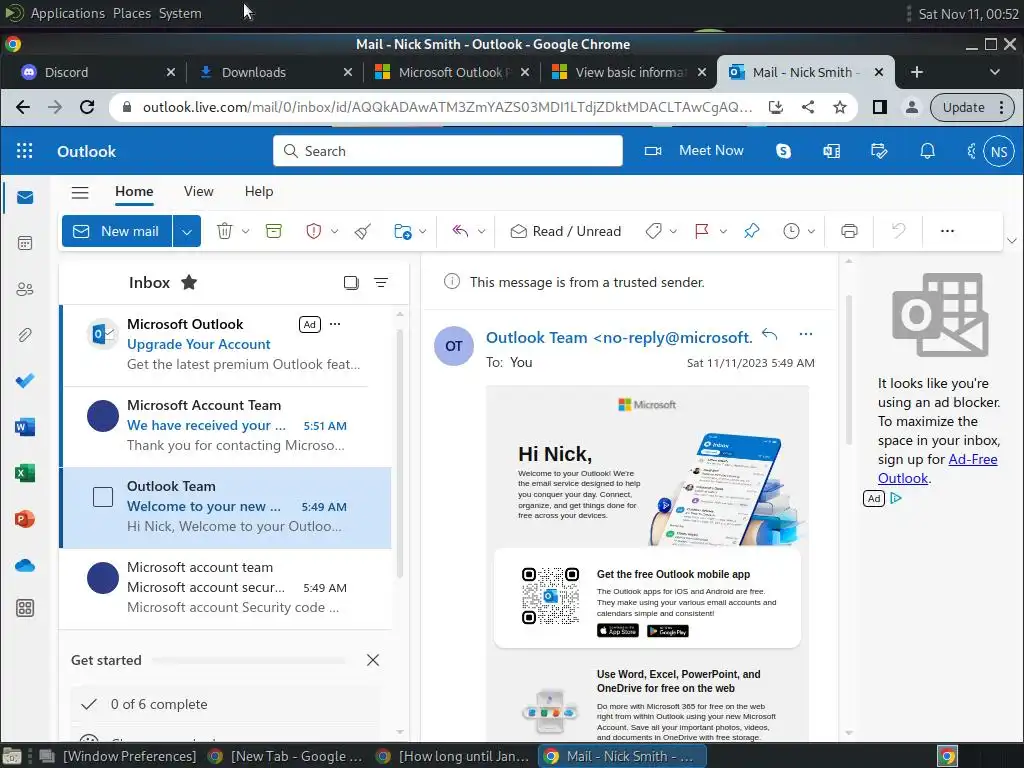
Task: Open Applications menu in top panel
Action: pyautogui.click(x=67, y=13)
